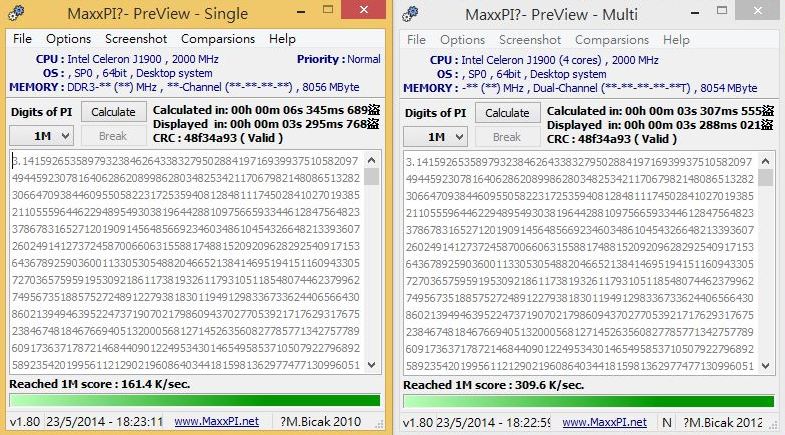Click 'Reached 1M score : 309.6 K/sec.' text
This screenshot has width=785, height=435.
[x=494, y=385]
